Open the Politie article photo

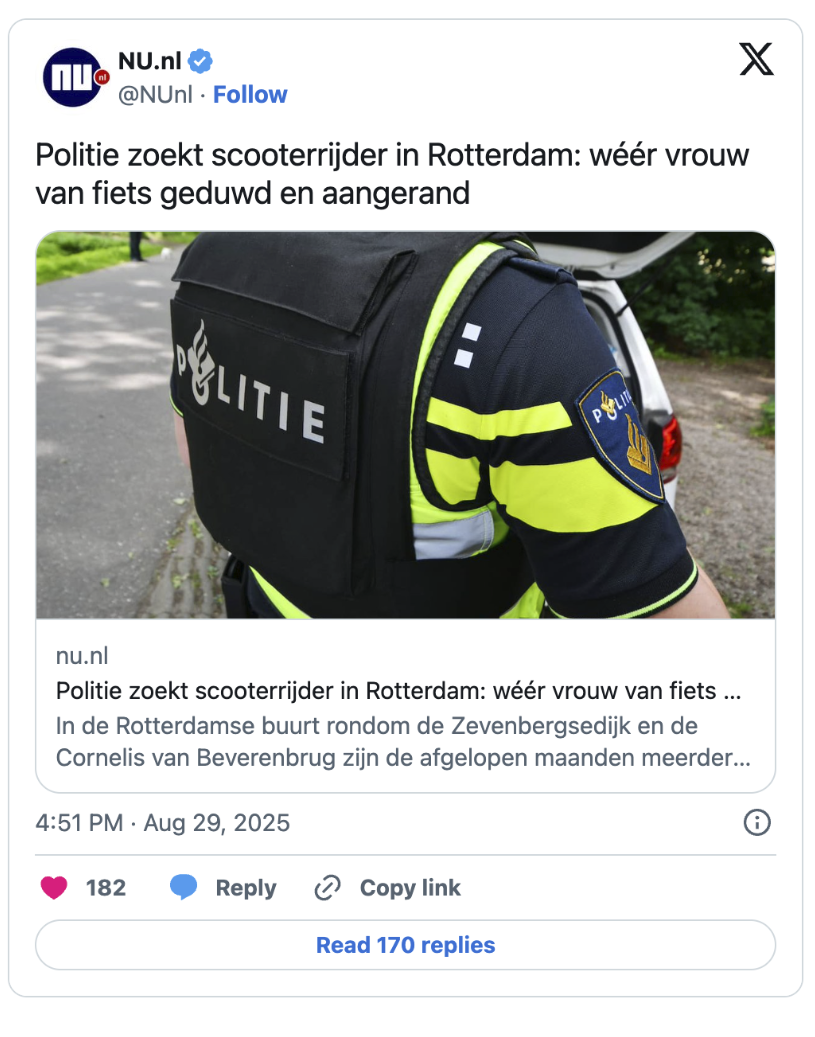coord(406,425)
